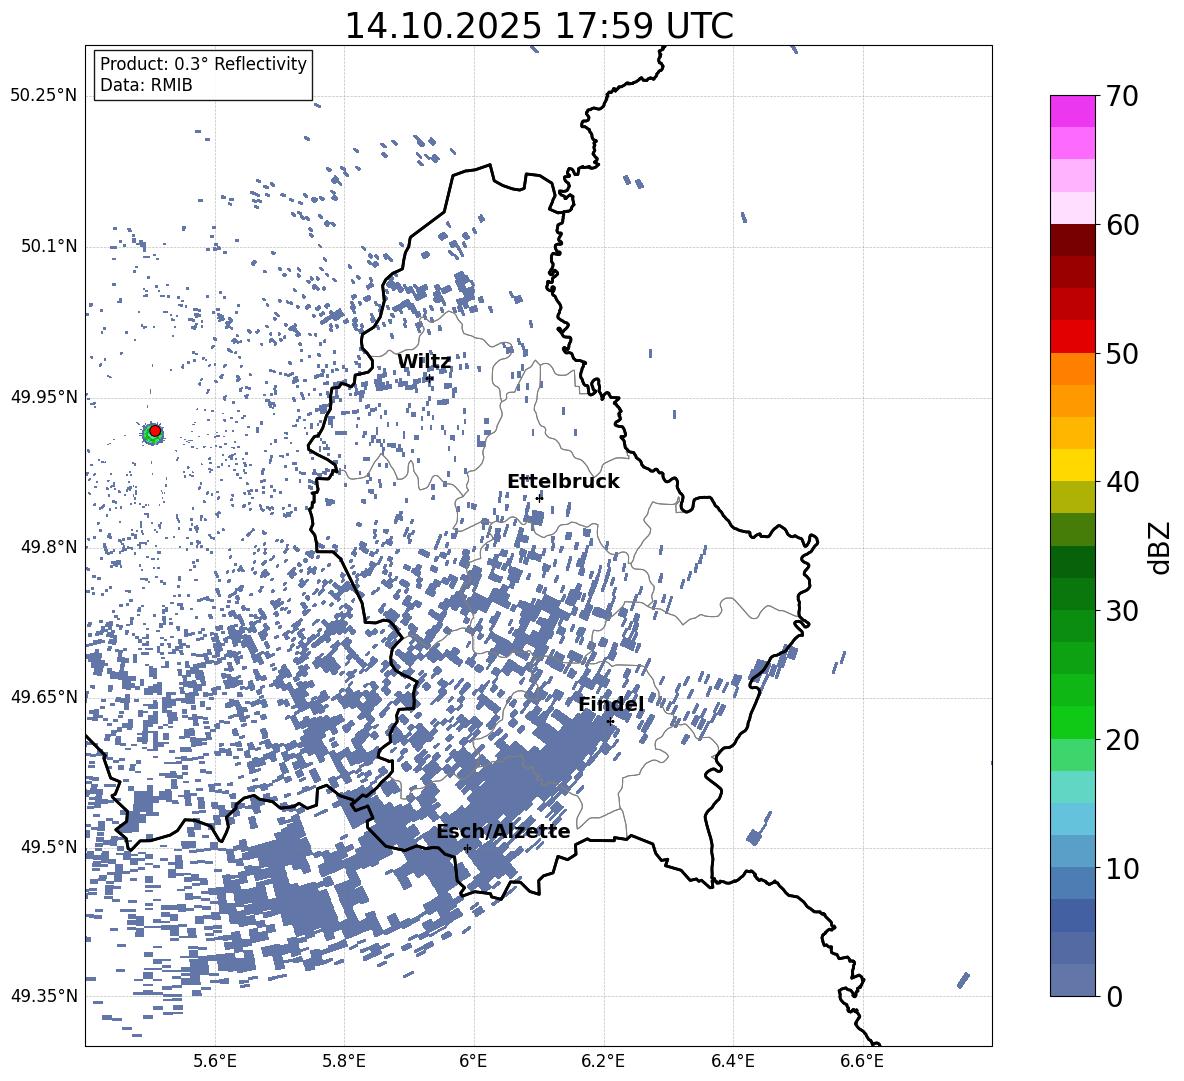Image resolution: width=1184 pixels, height=1081 pixels.
Task: Click the Wiltz city label
Action: coord(424,362)
